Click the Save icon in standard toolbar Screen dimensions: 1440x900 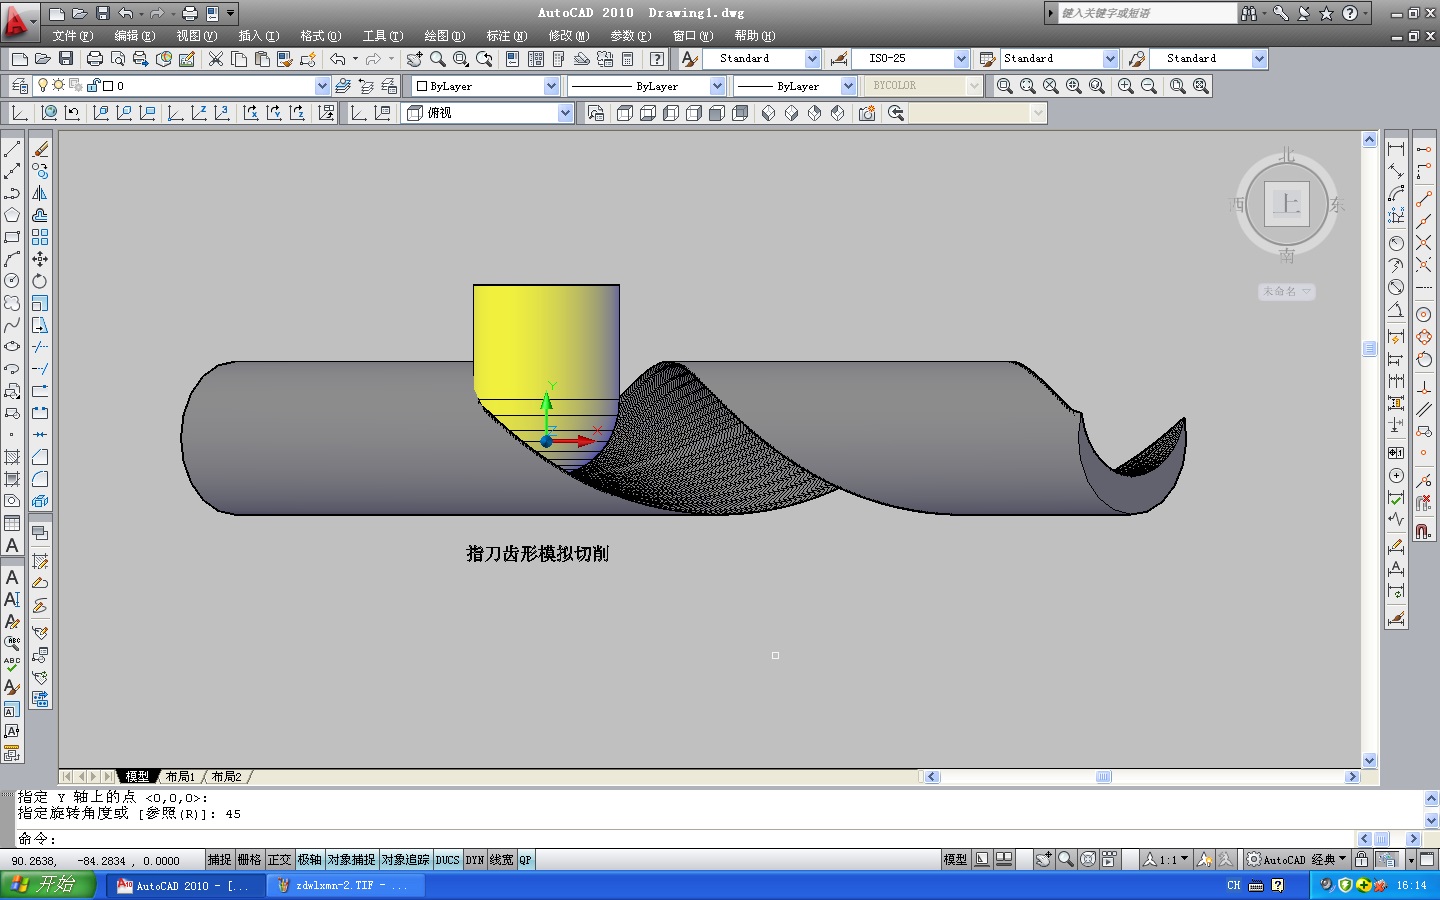pyautogui.click(x=66, y=59)
